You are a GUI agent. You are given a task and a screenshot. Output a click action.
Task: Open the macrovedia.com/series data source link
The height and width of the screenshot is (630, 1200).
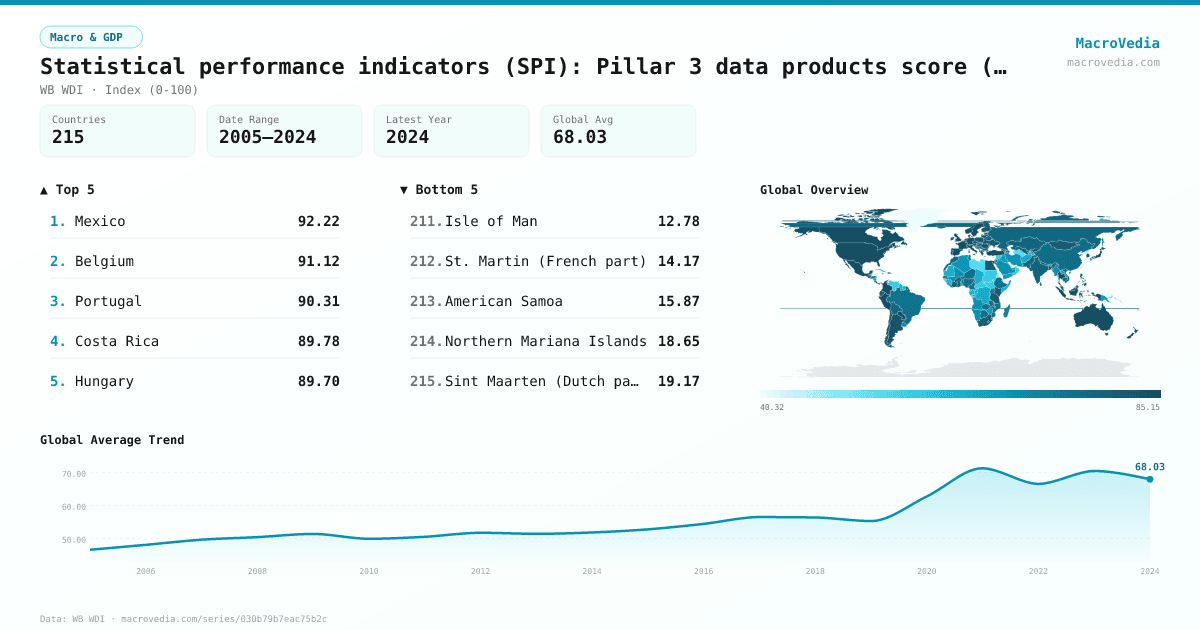(222, 618)
